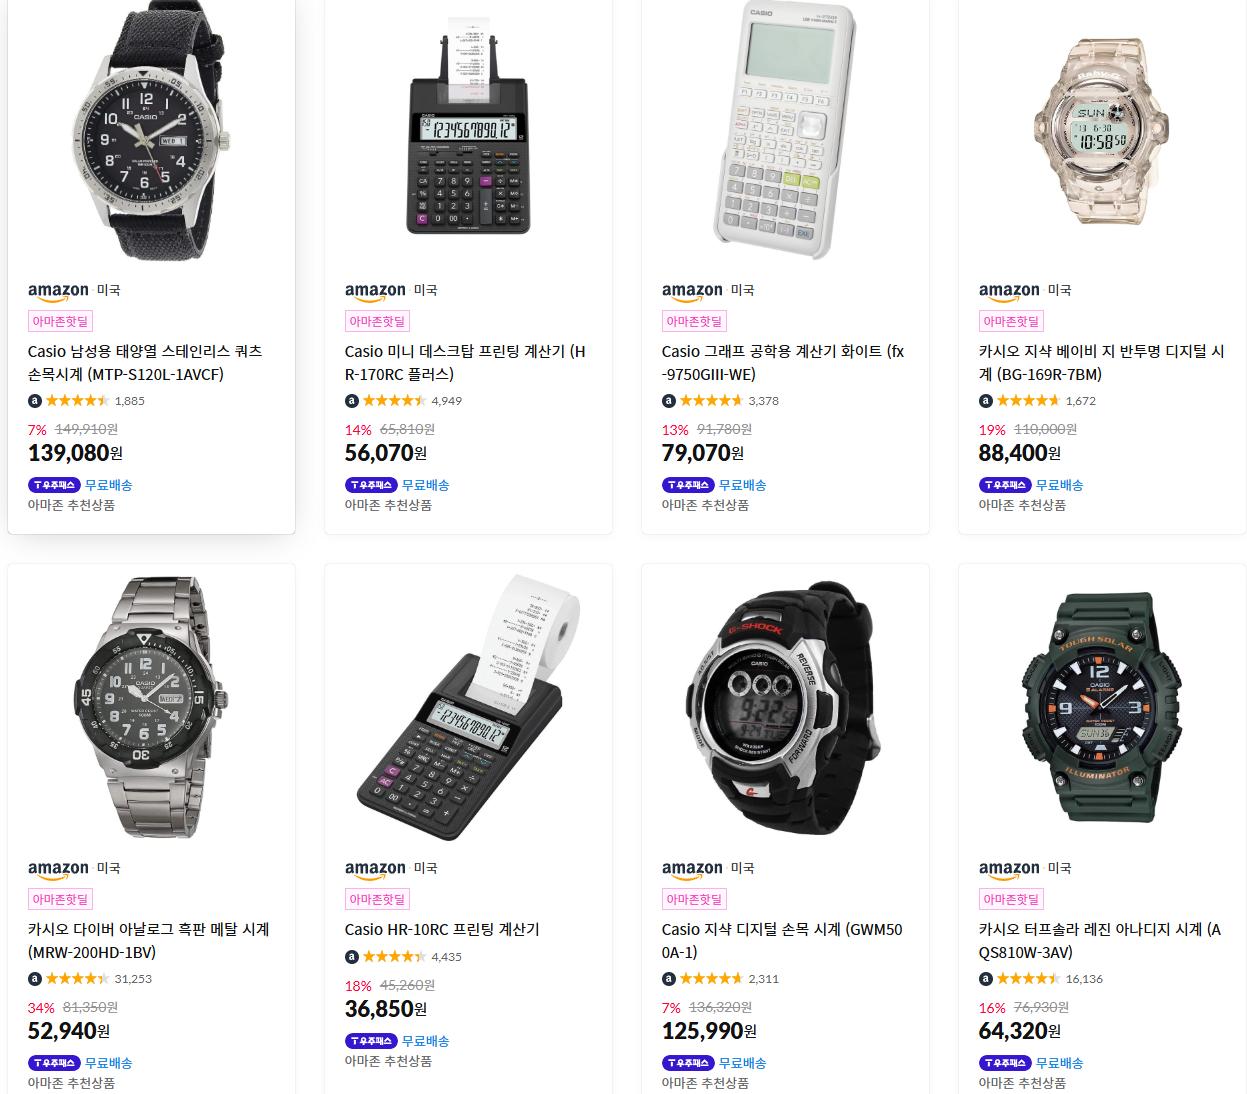Open the Casio HR-10RC 프린팅 계산기 title link

(x=442, y=929)
